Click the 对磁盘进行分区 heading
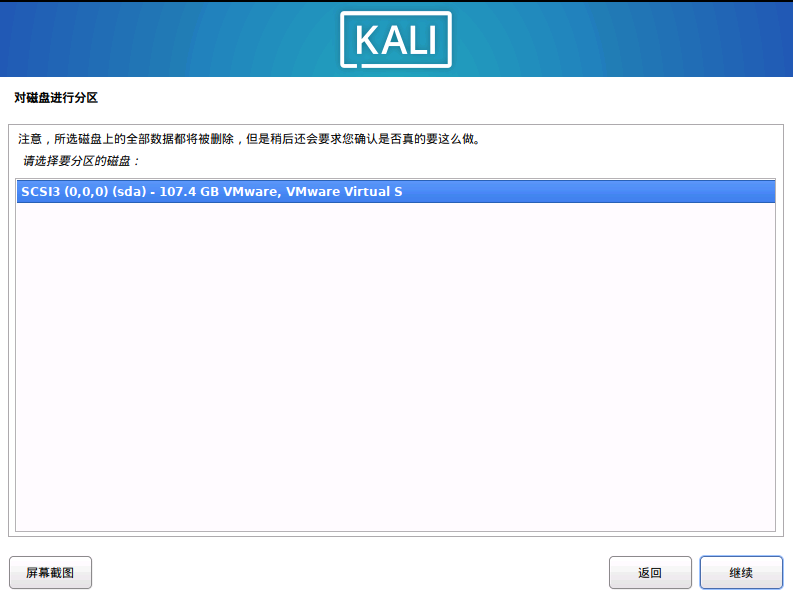Viewport: 793px width, 601px height. (56, 98)
